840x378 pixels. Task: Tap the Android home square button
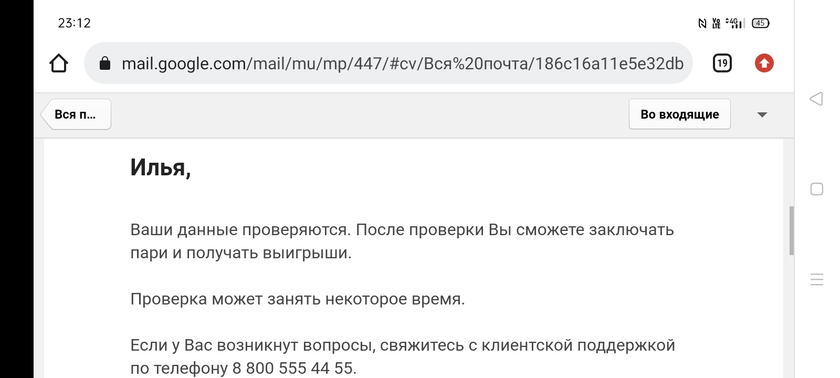[816, 189]
